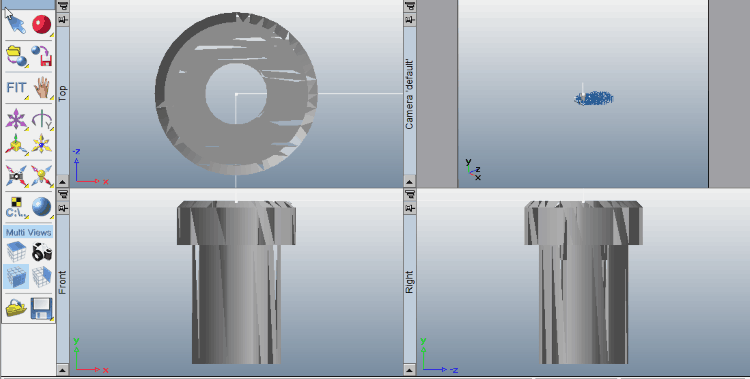This screenshot has width=750, height=379.
Task: Click the purple multi-arrow move tool
Action: pyautogui.click(x=16, y=119)
